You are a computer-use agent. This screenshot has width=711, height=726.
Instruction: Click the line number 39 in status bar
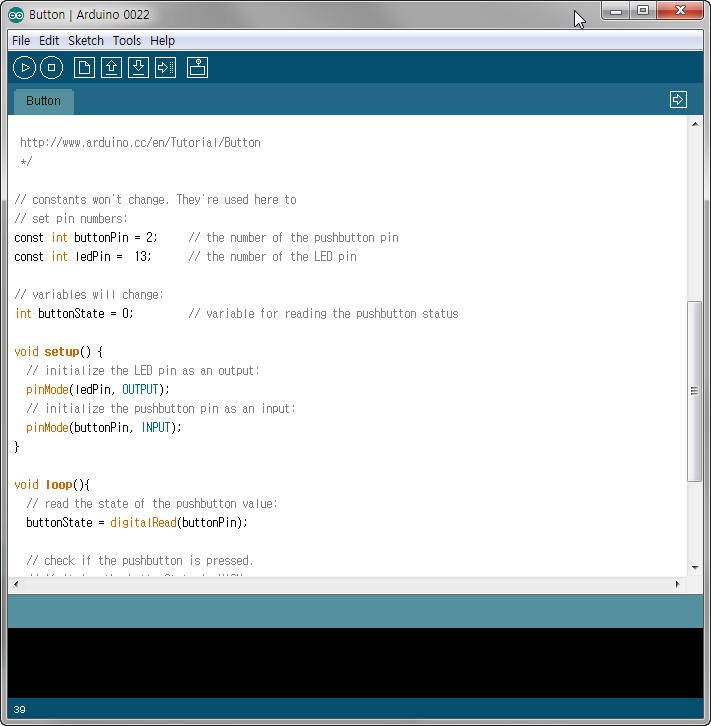tap(19, 710)
